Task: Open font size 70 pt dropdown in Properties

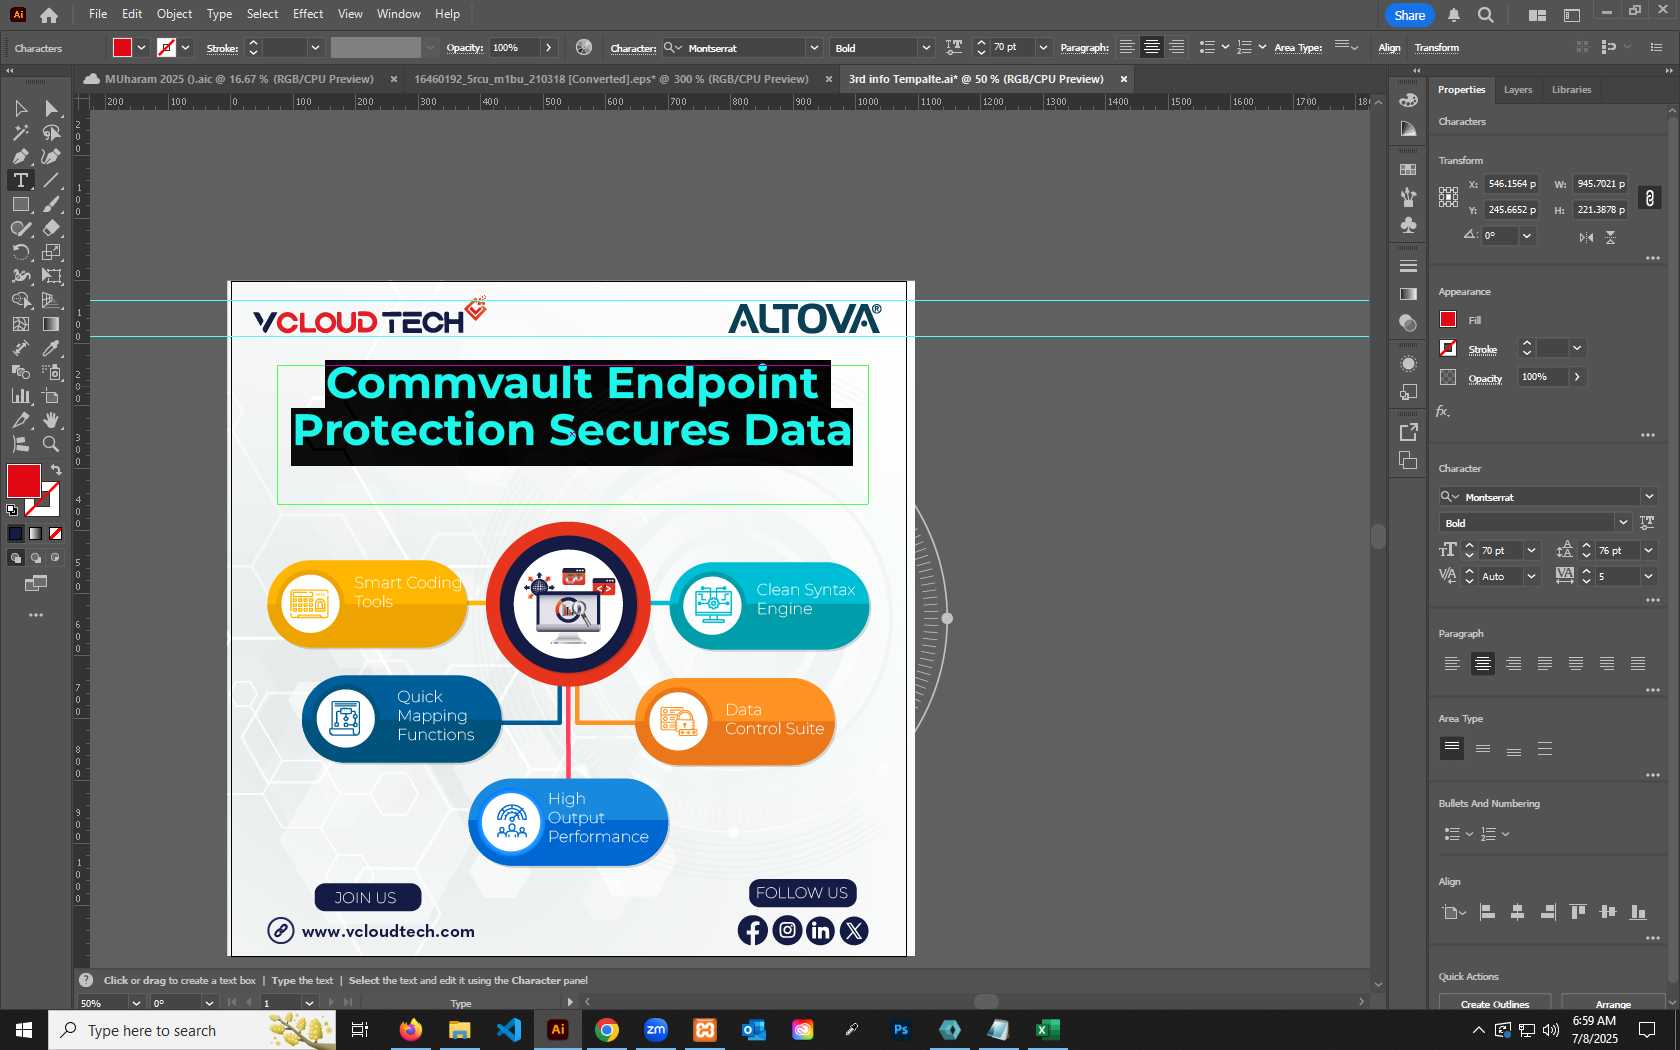Action: click(1531, 550)
